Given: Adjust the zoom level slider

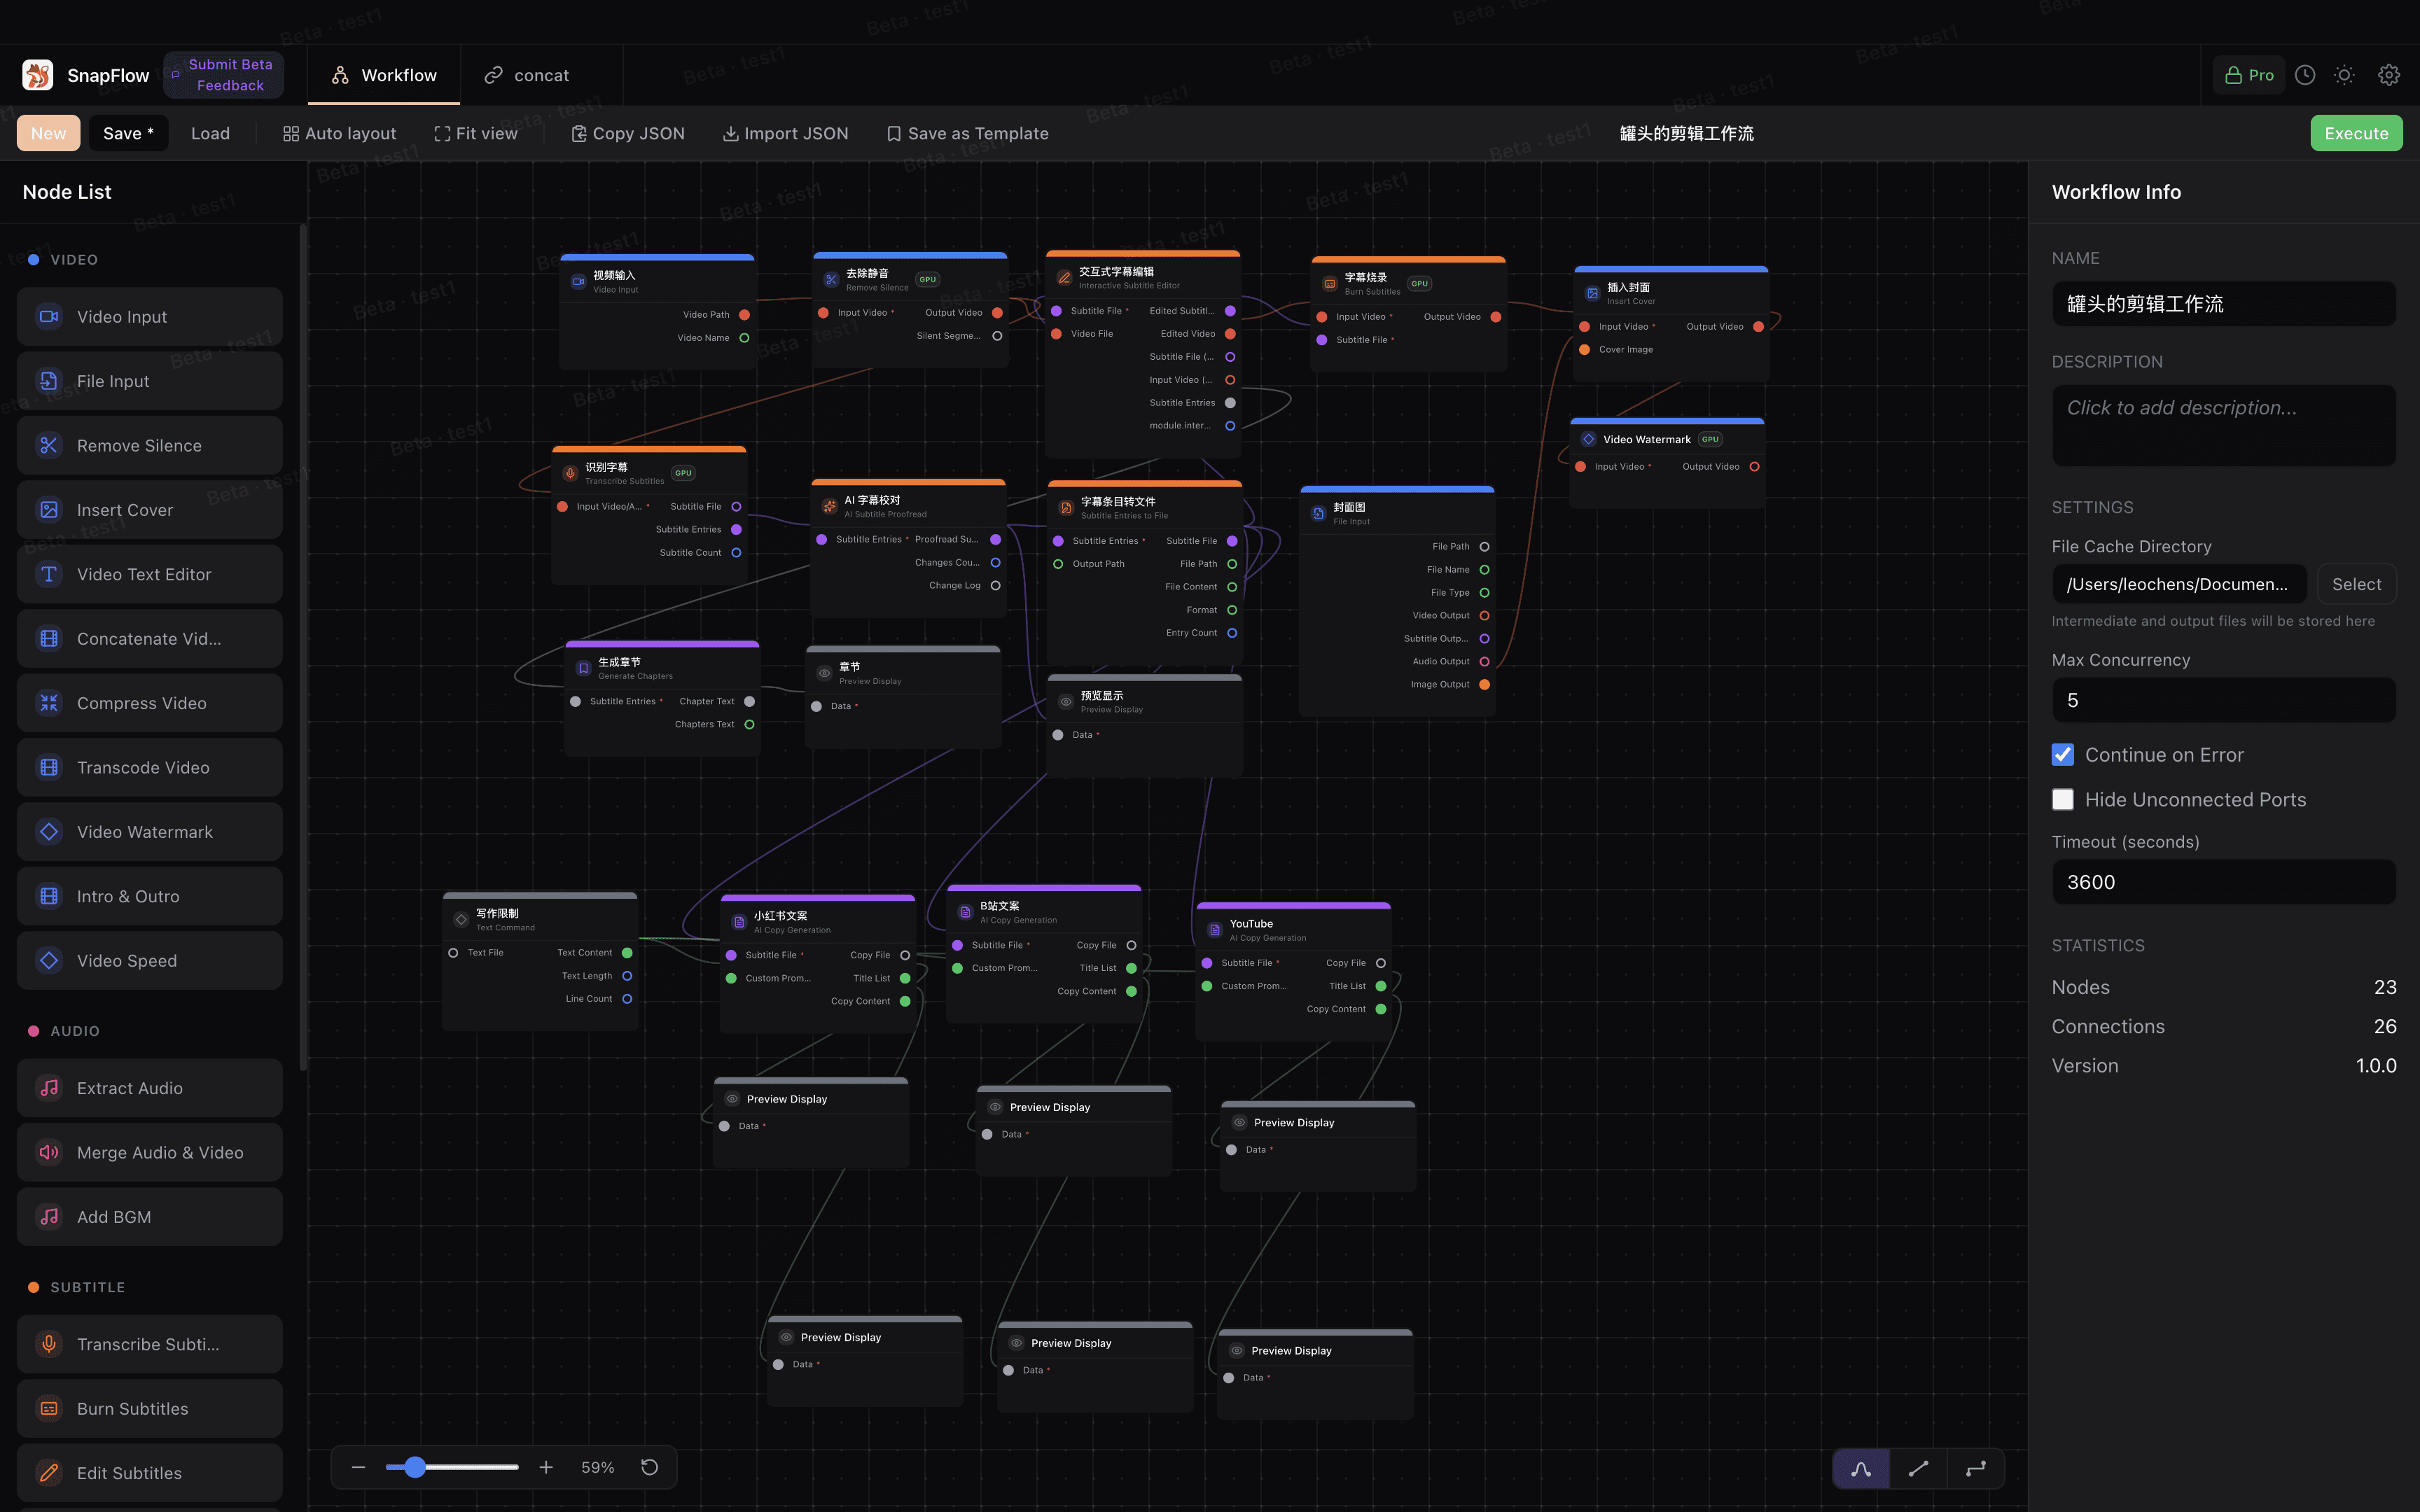Looking at the screenshot, I should (452, 1467).
